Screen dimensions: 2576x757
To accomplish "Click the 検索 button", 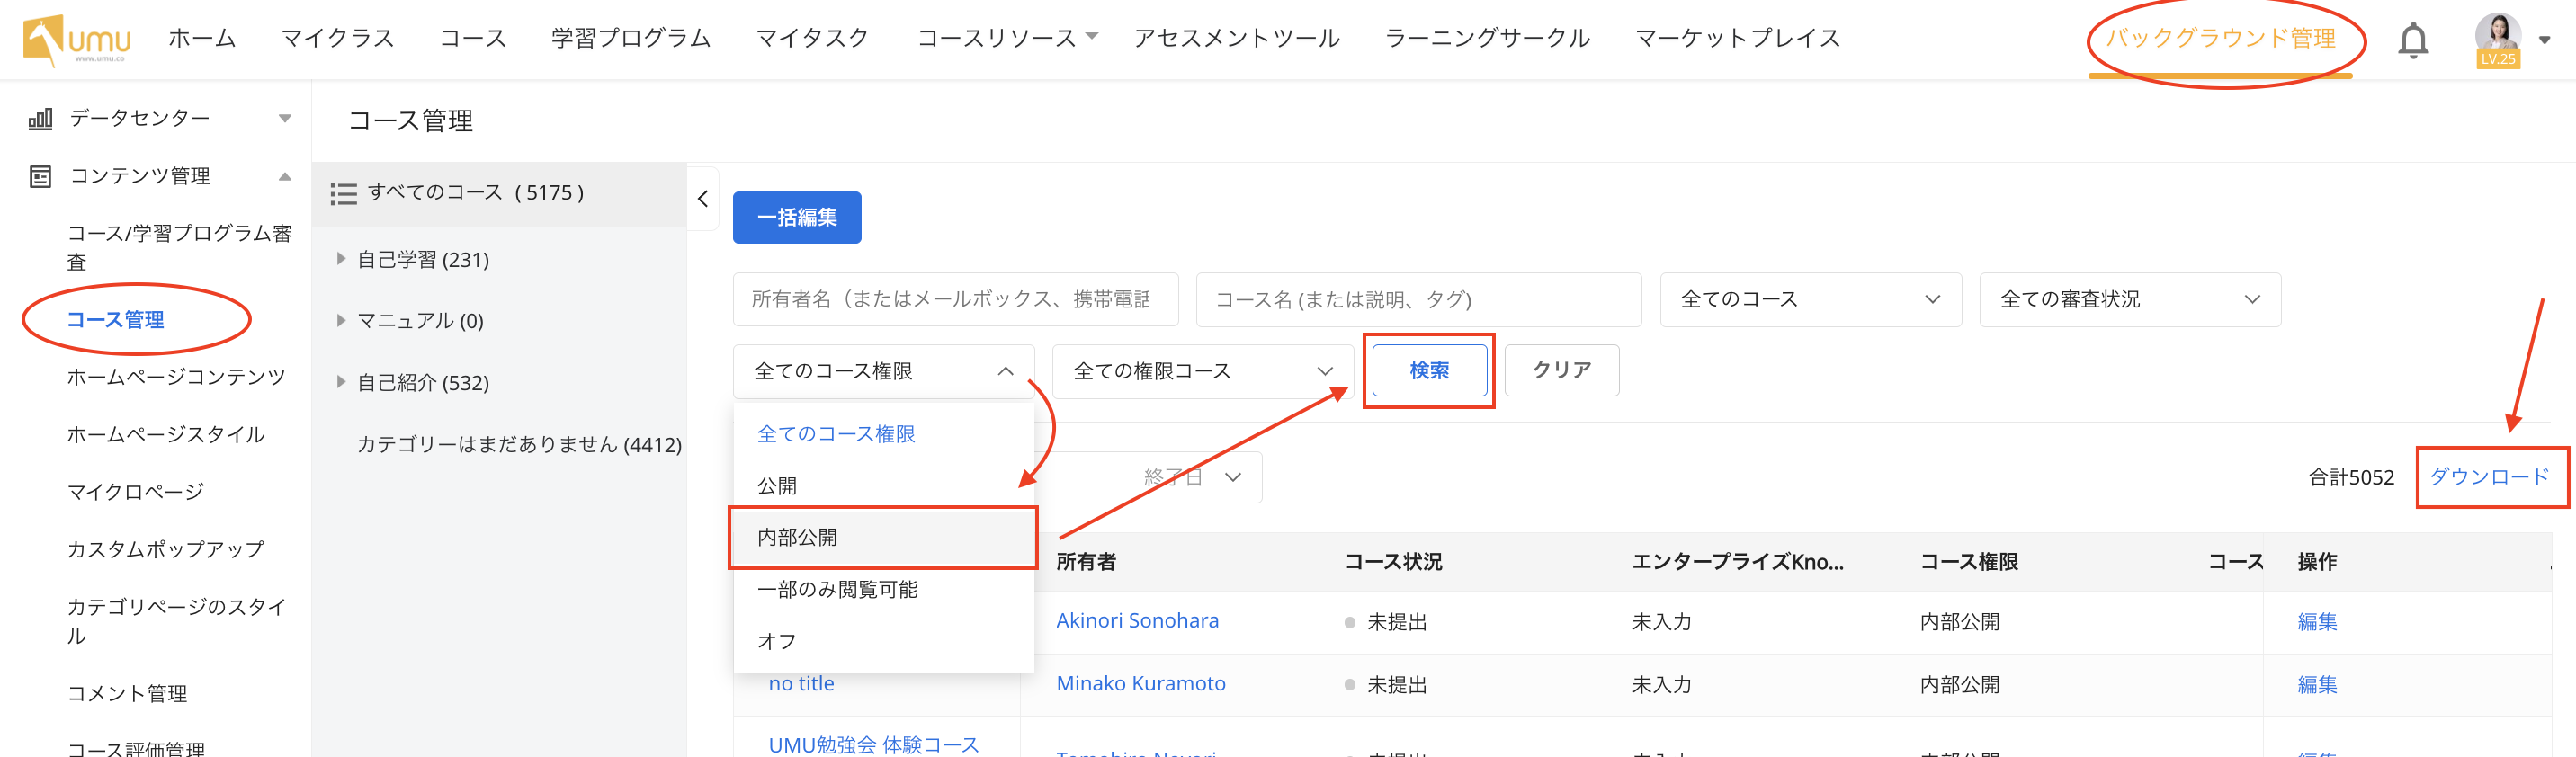I will tap(1428, 370).
